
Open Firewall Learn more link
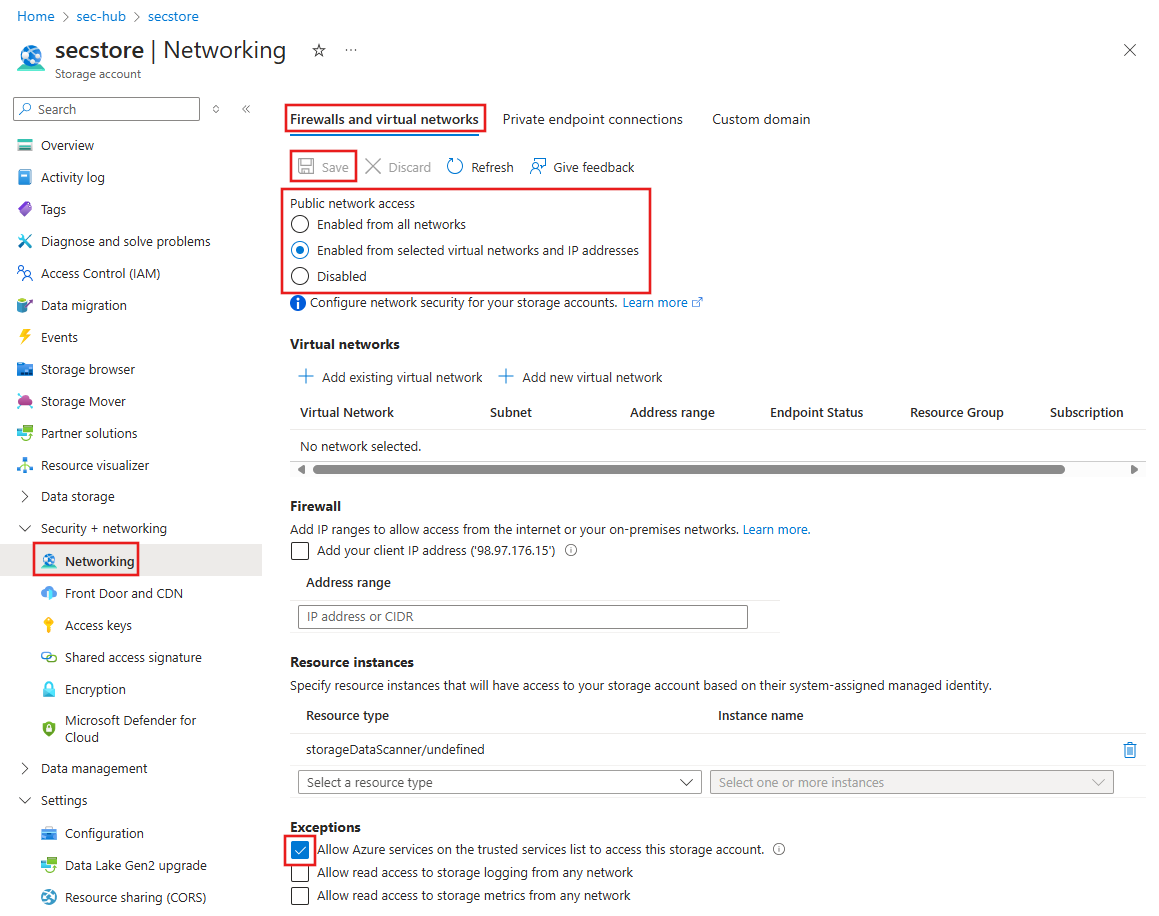(776, 529)
